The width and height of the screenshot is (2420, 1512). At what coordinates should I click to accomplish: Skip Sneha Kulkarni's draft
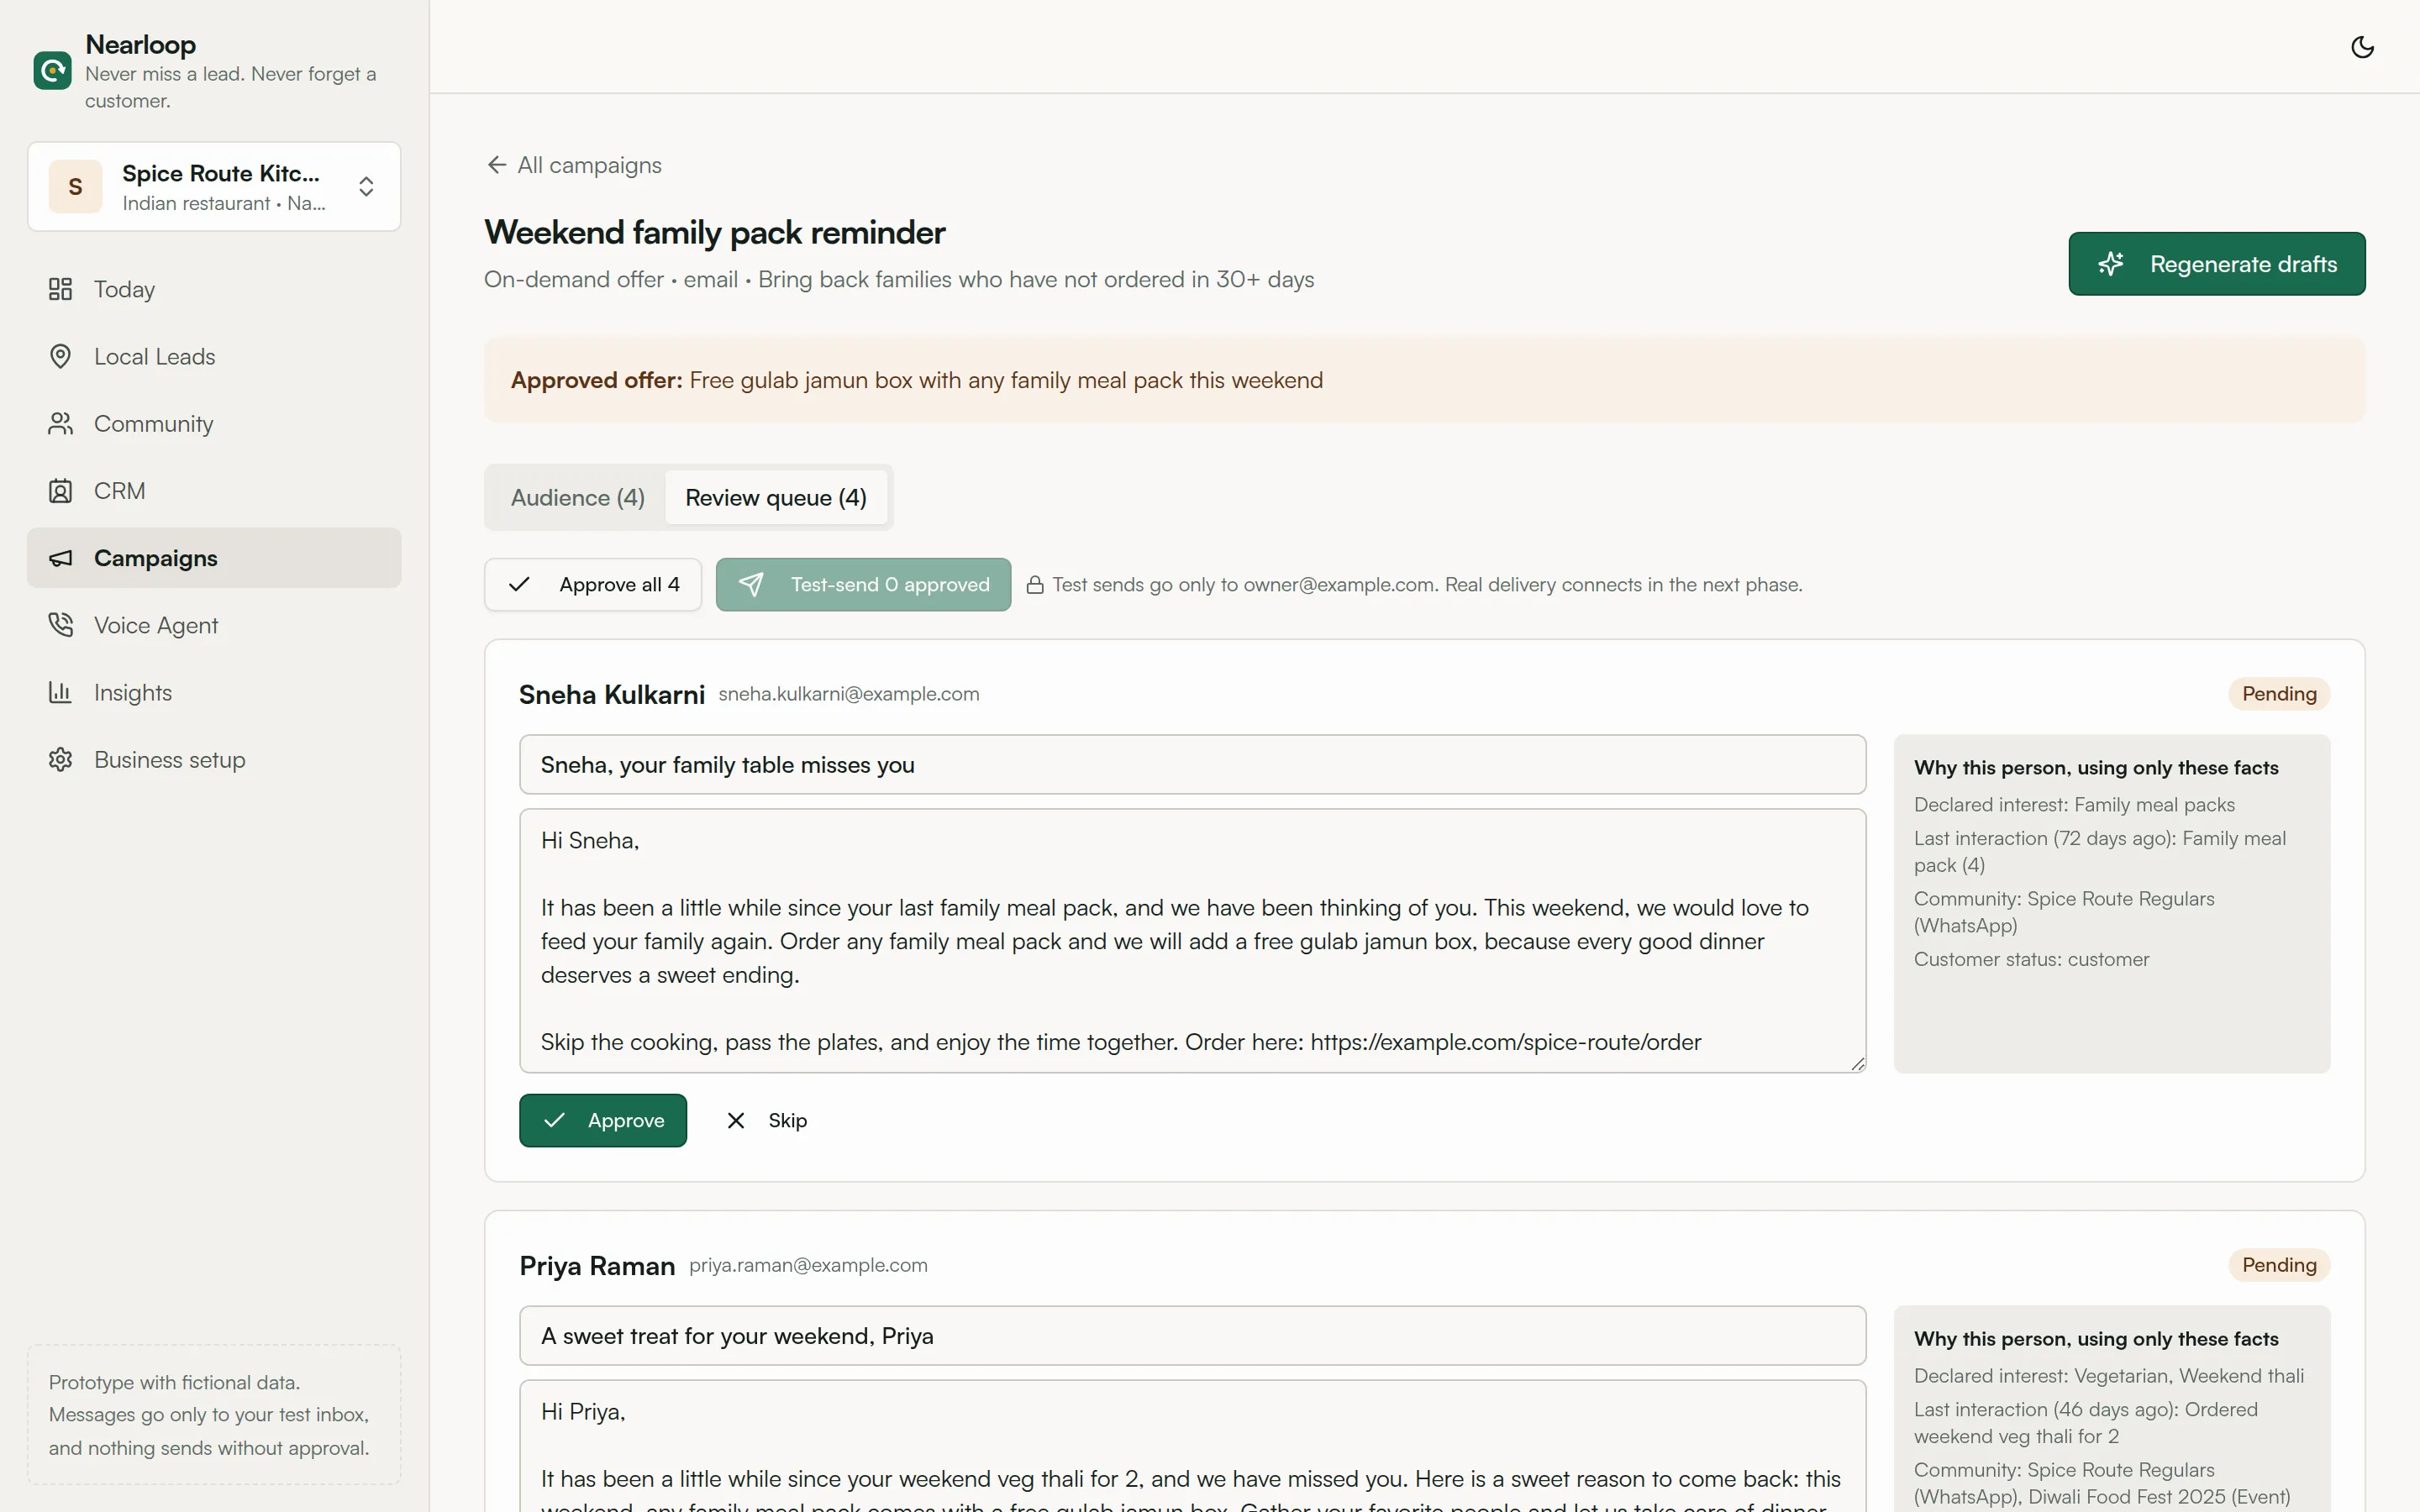[766, 1120]
